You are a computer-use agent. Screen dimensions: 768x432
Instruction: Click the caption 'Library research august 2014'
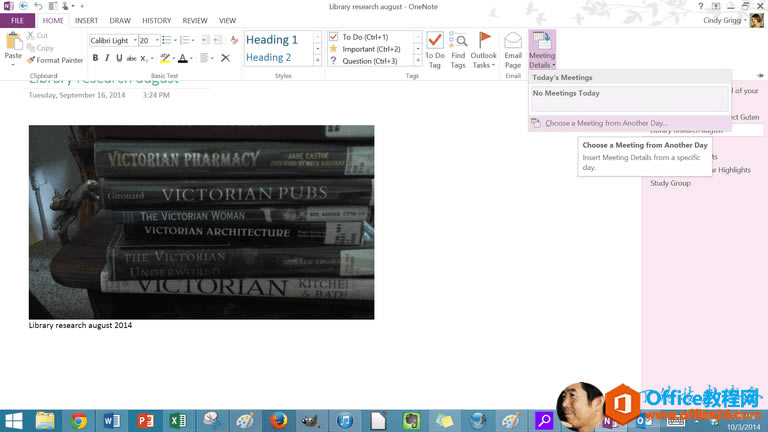pyautogui.click(x=80, y=325)
